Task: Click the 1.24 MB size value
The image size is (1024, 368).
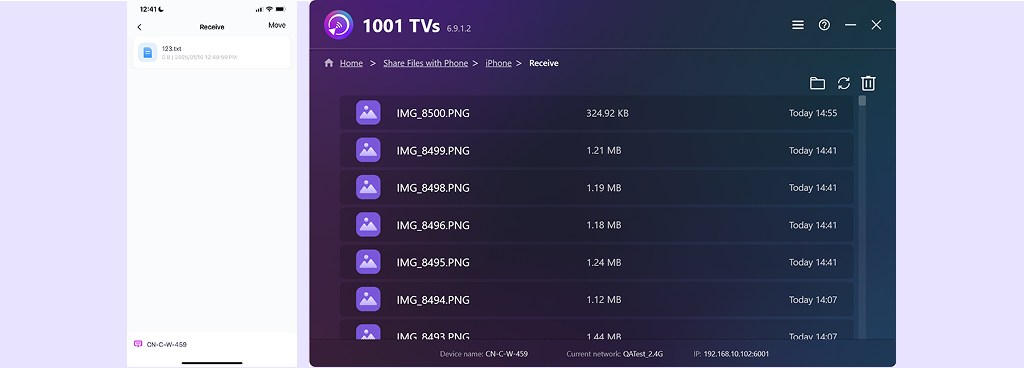Action: pyautogui.click(x=603, y=262)
